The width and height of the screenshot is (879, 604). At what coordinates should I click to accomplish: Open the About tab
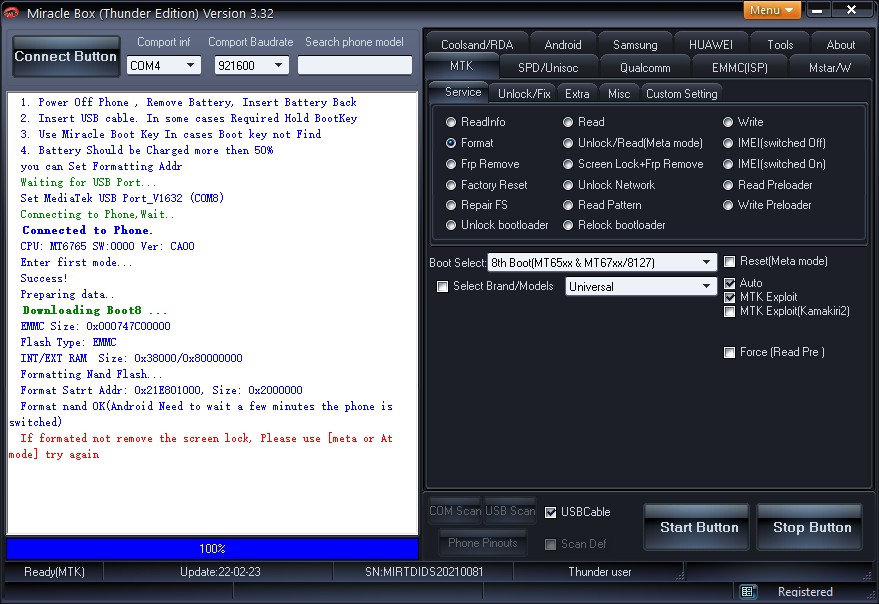click(840, 45)
